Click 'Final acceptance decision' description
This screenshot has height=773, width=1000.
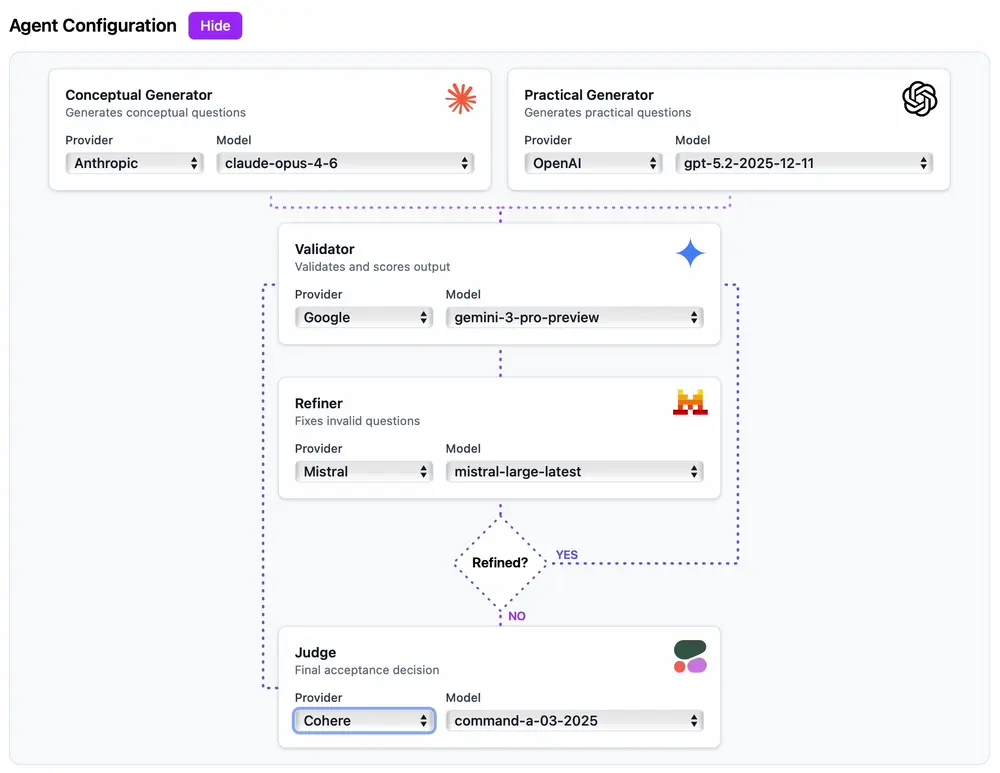click(367, 670)
